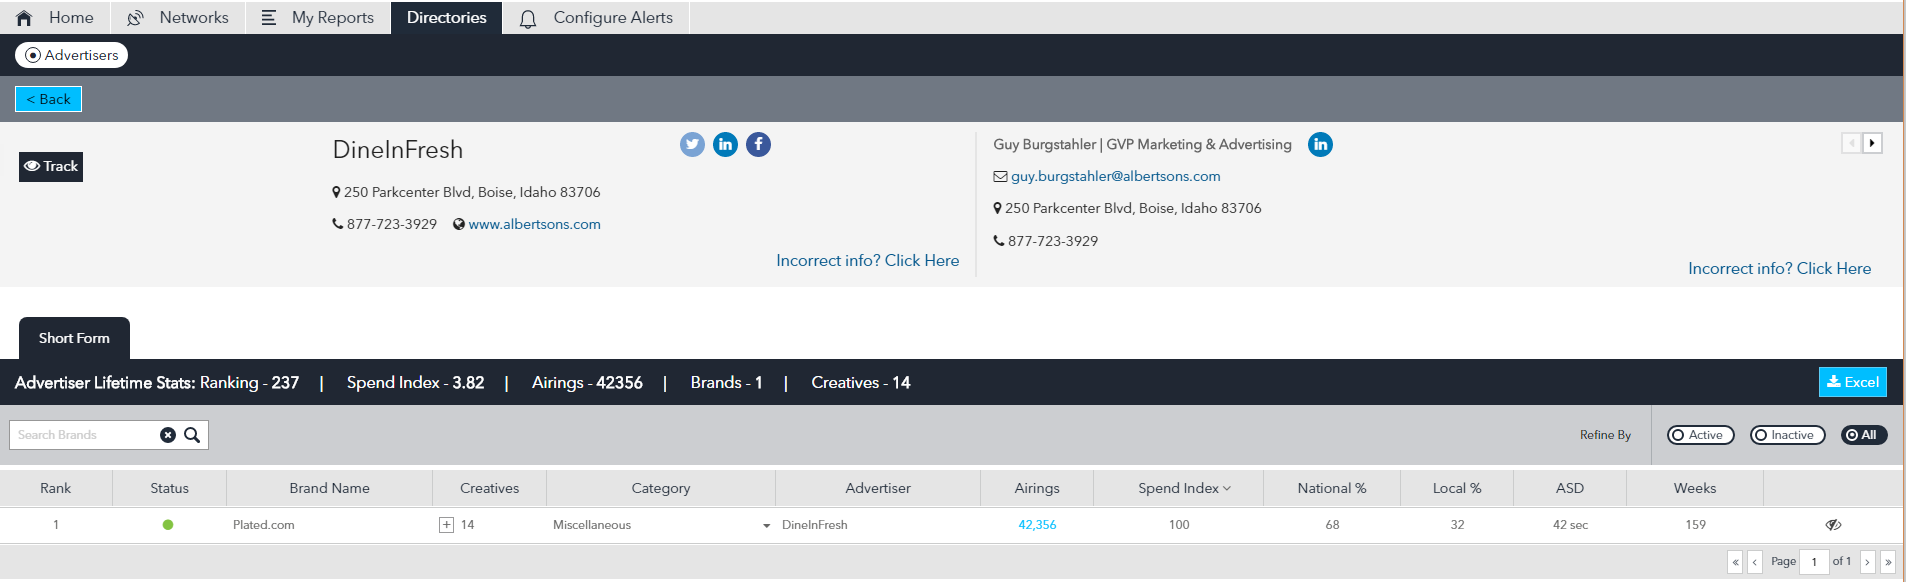Sort by the Rank column header
This screenshot has width=1906, height=582.
coord(56,488)
